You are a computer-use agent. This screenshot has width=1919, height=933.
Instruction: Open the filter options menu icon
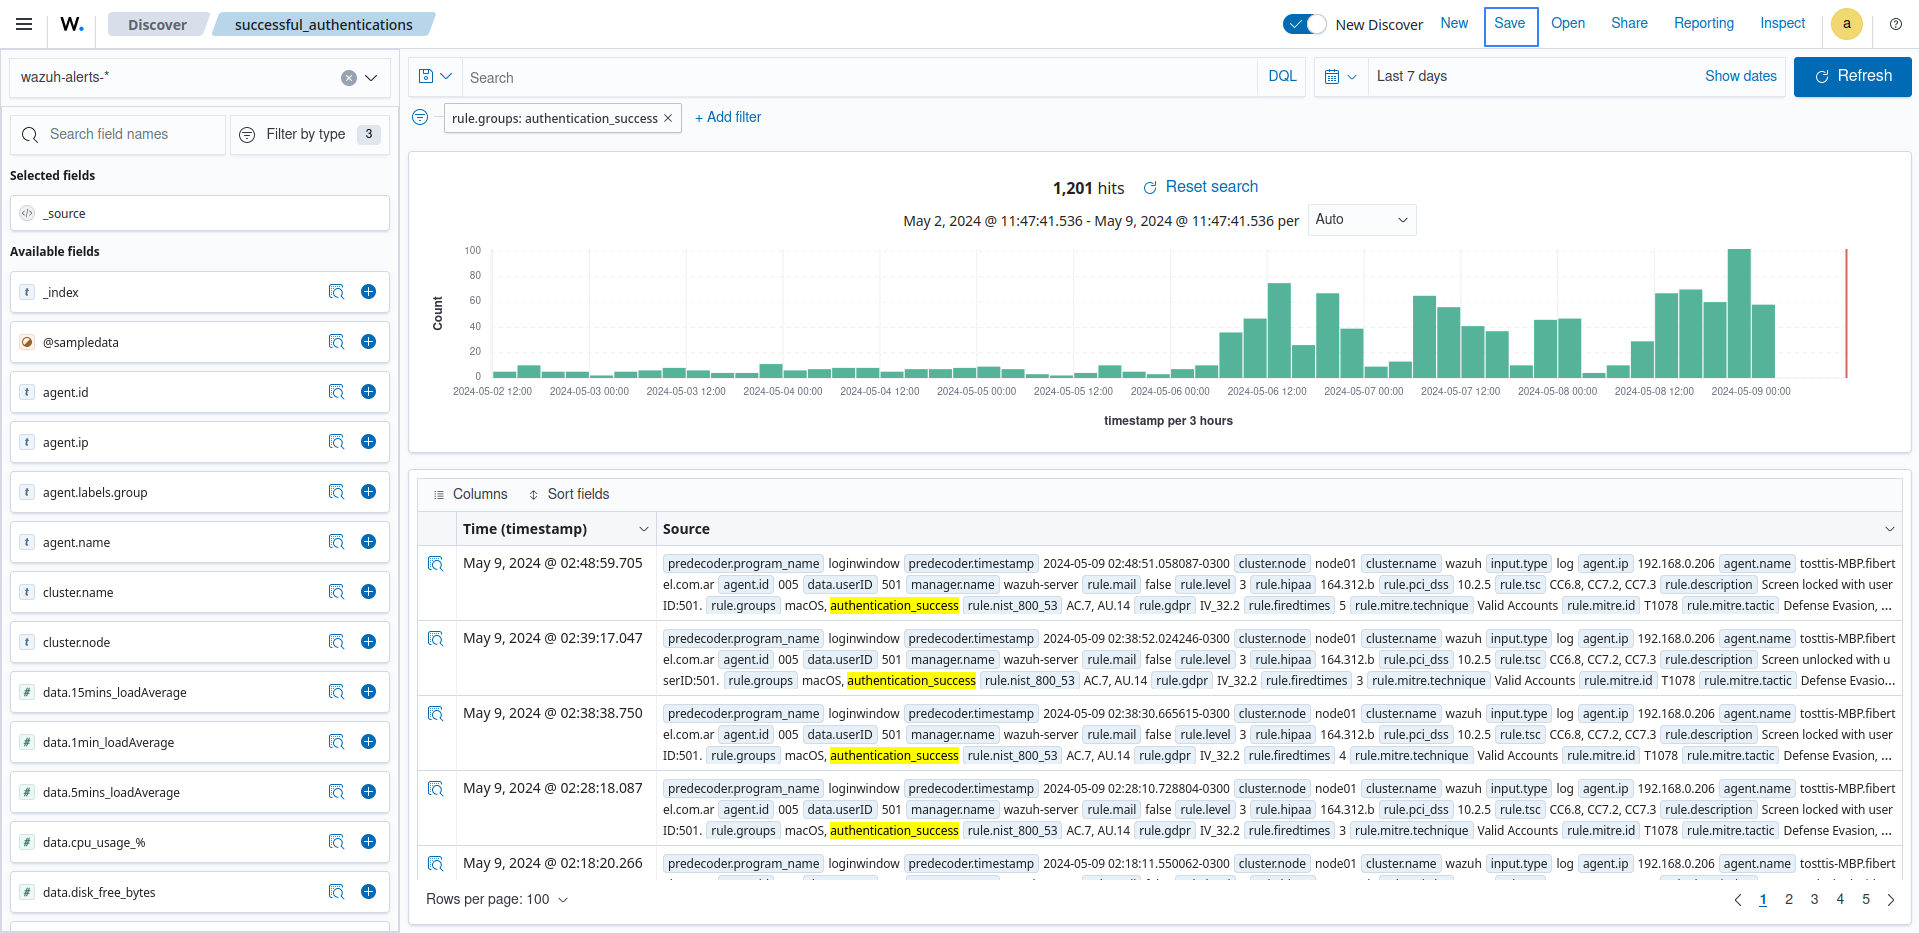coord(420,118)
